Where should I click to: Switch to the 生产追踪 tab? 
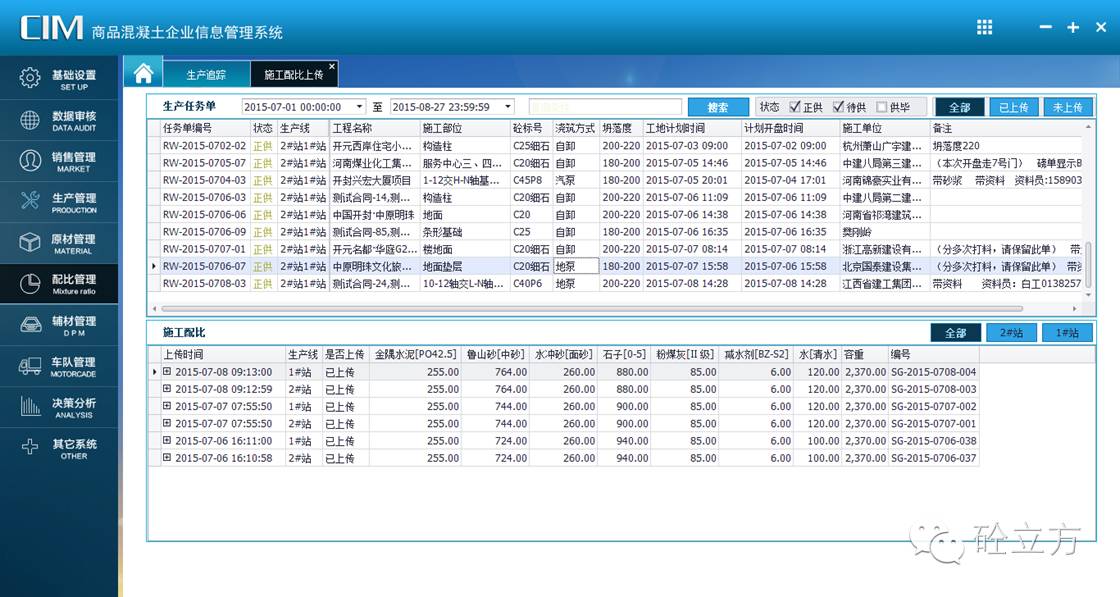point(206,75)
